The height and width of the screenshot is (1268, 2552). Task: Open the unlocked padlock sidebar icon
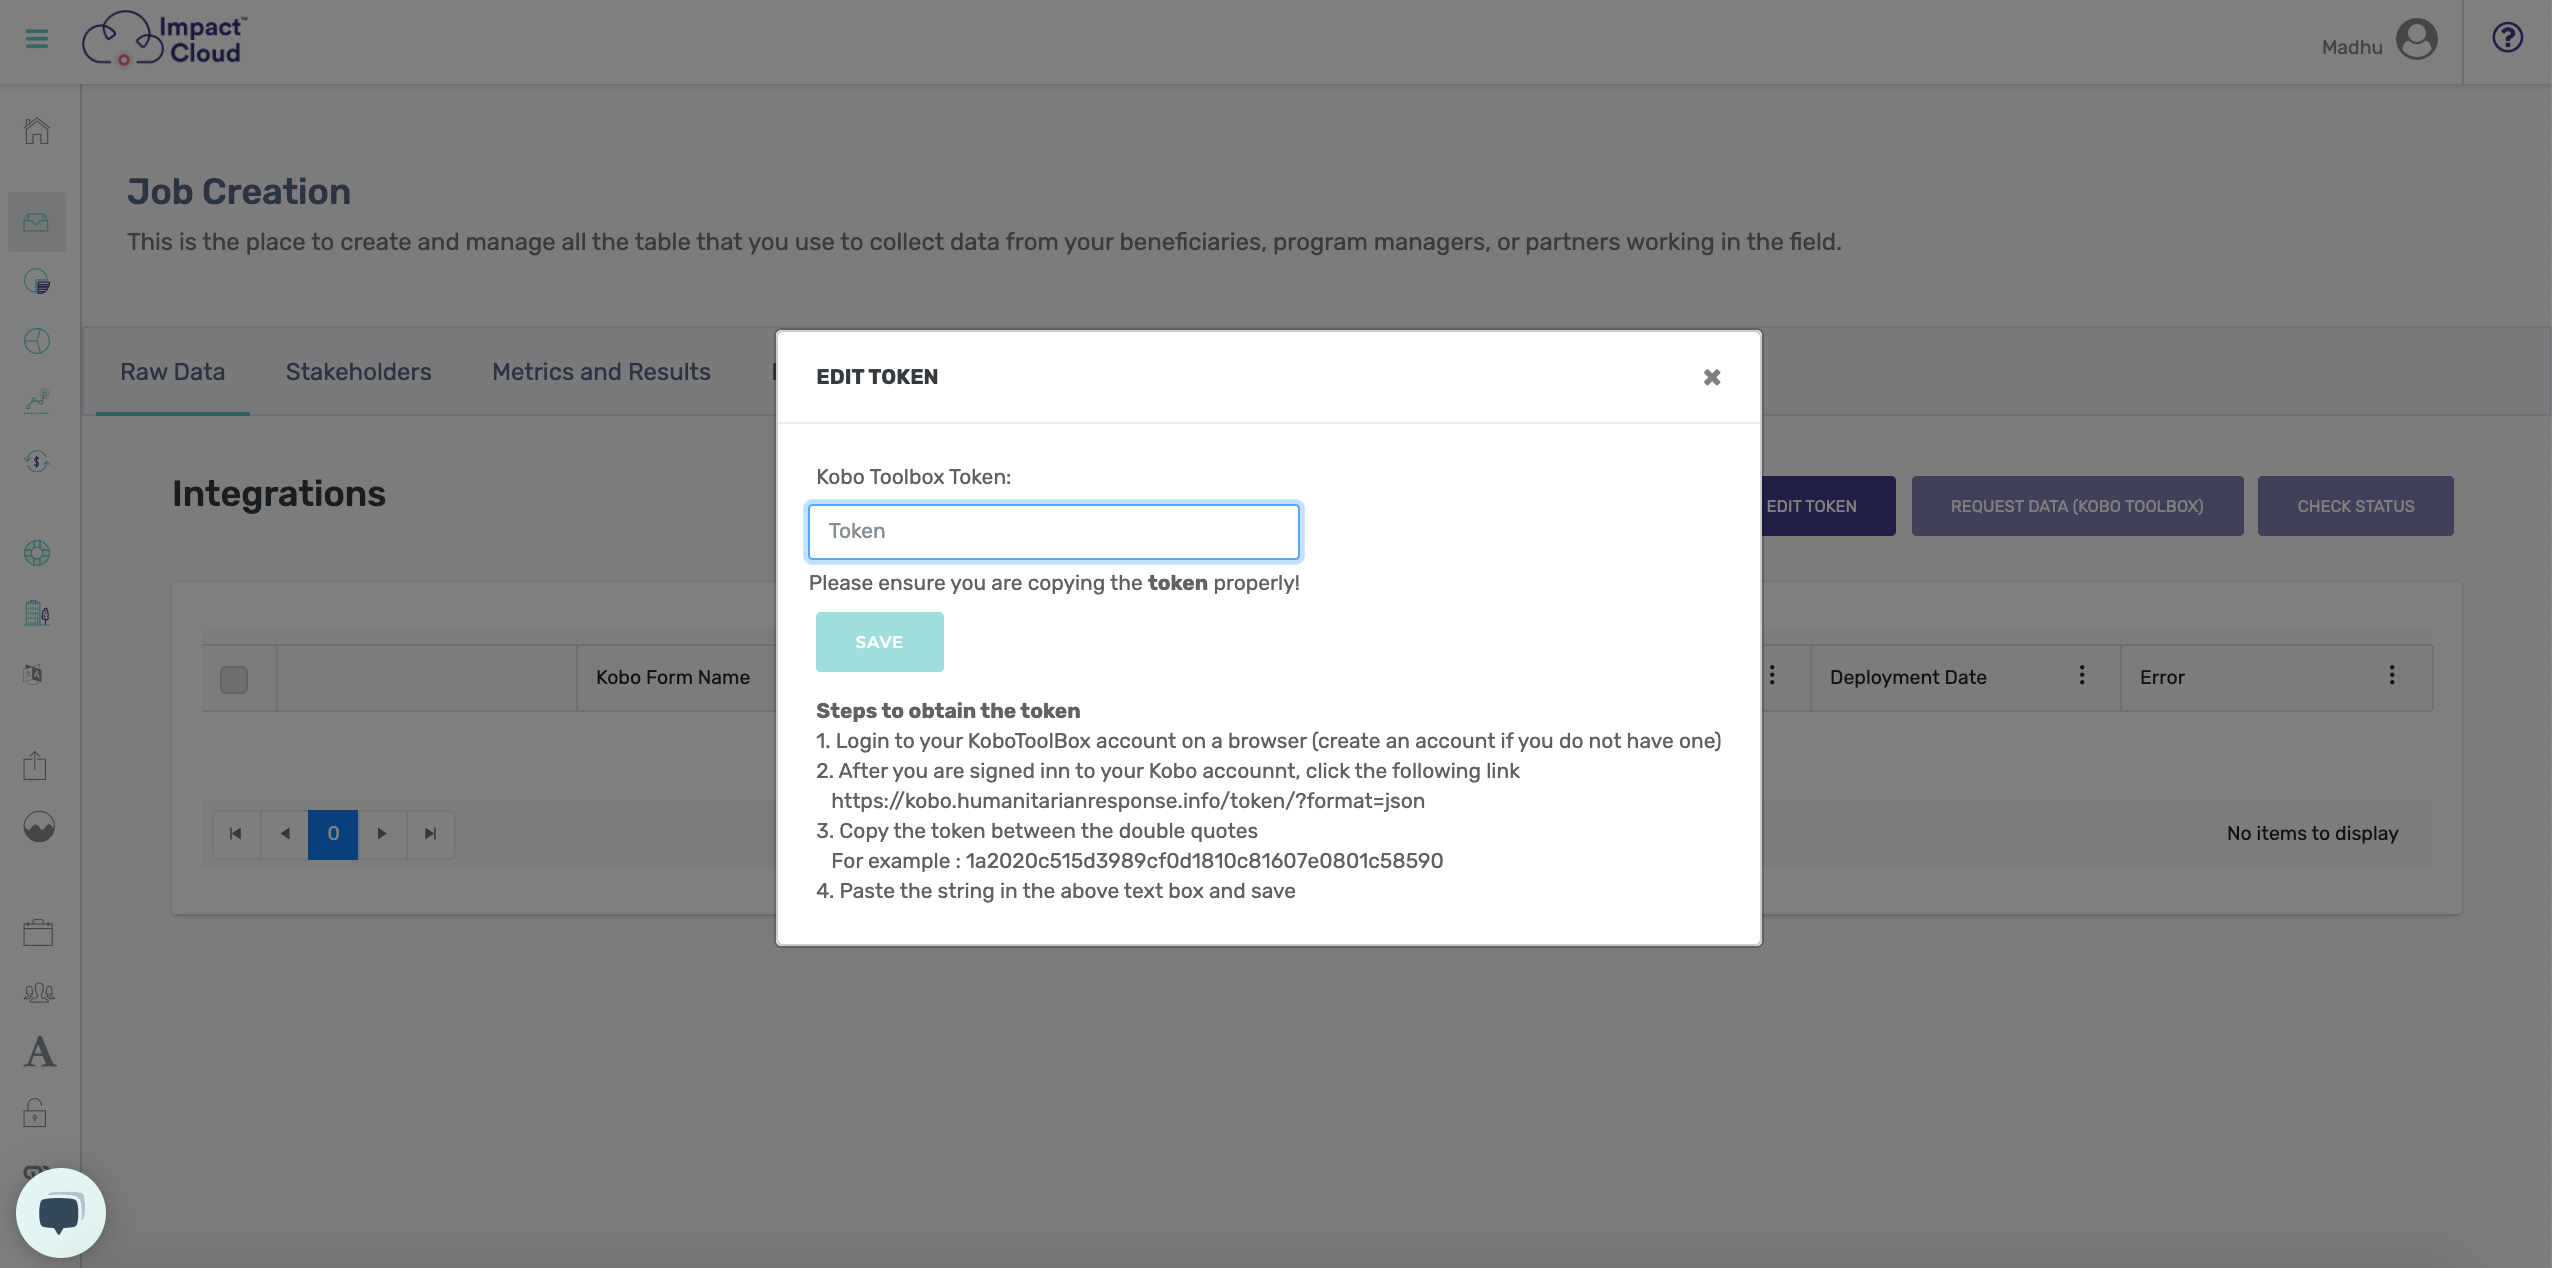[35, 1112]
